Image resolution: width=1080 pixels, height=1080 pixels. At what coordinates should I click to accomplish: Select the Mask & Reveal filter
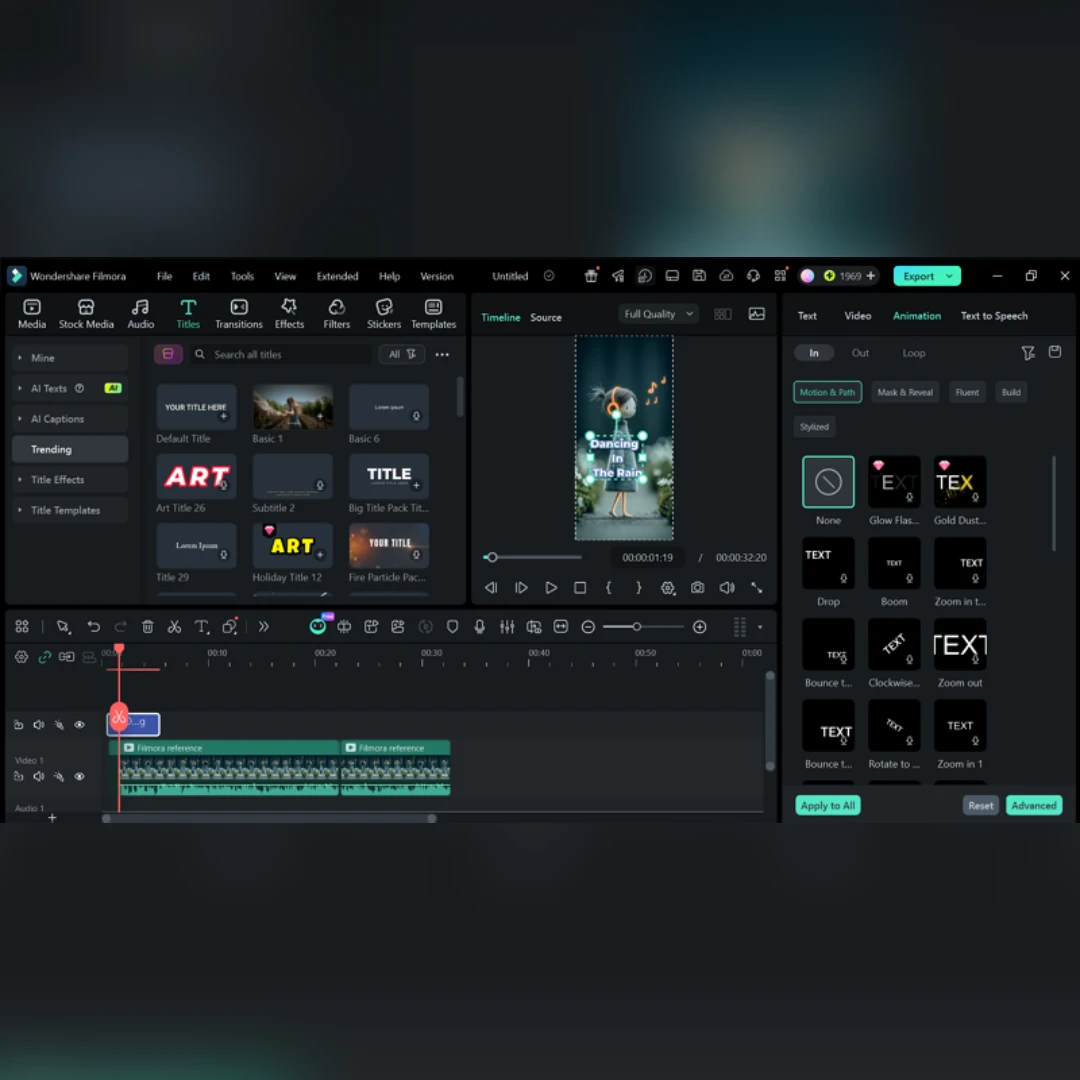904,392
